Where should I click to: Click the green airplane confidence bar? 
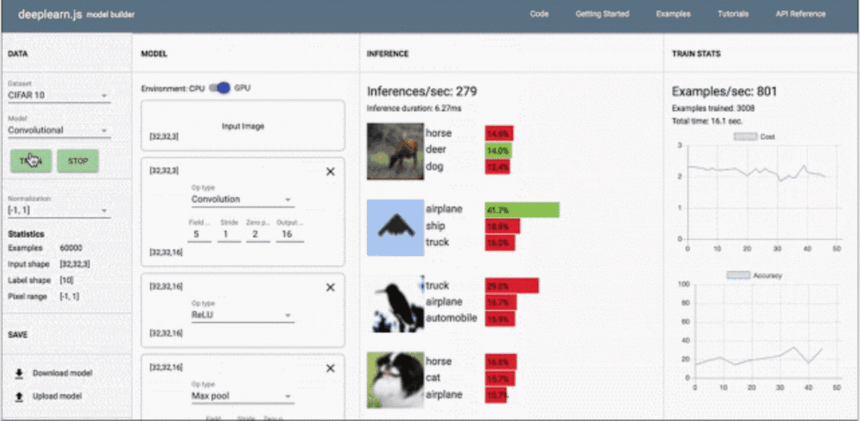tap(521, 210)
